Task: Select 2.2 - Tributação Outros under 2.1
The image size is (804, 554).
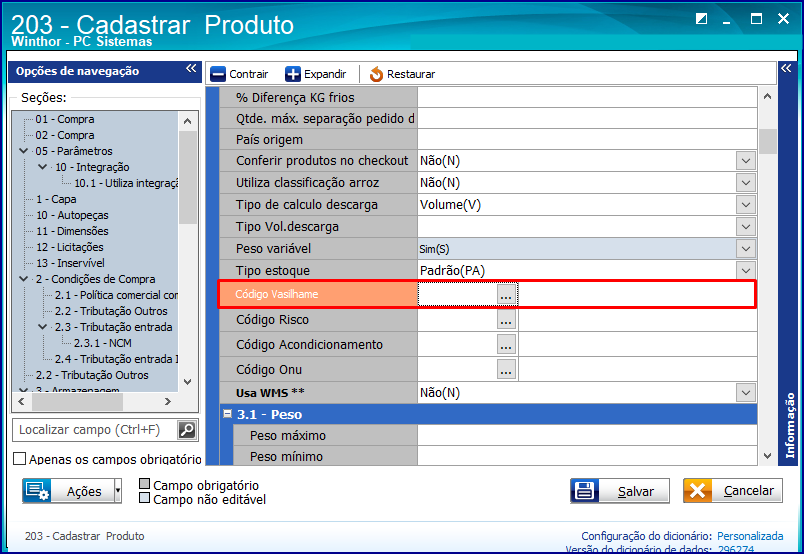Action: 111,311
